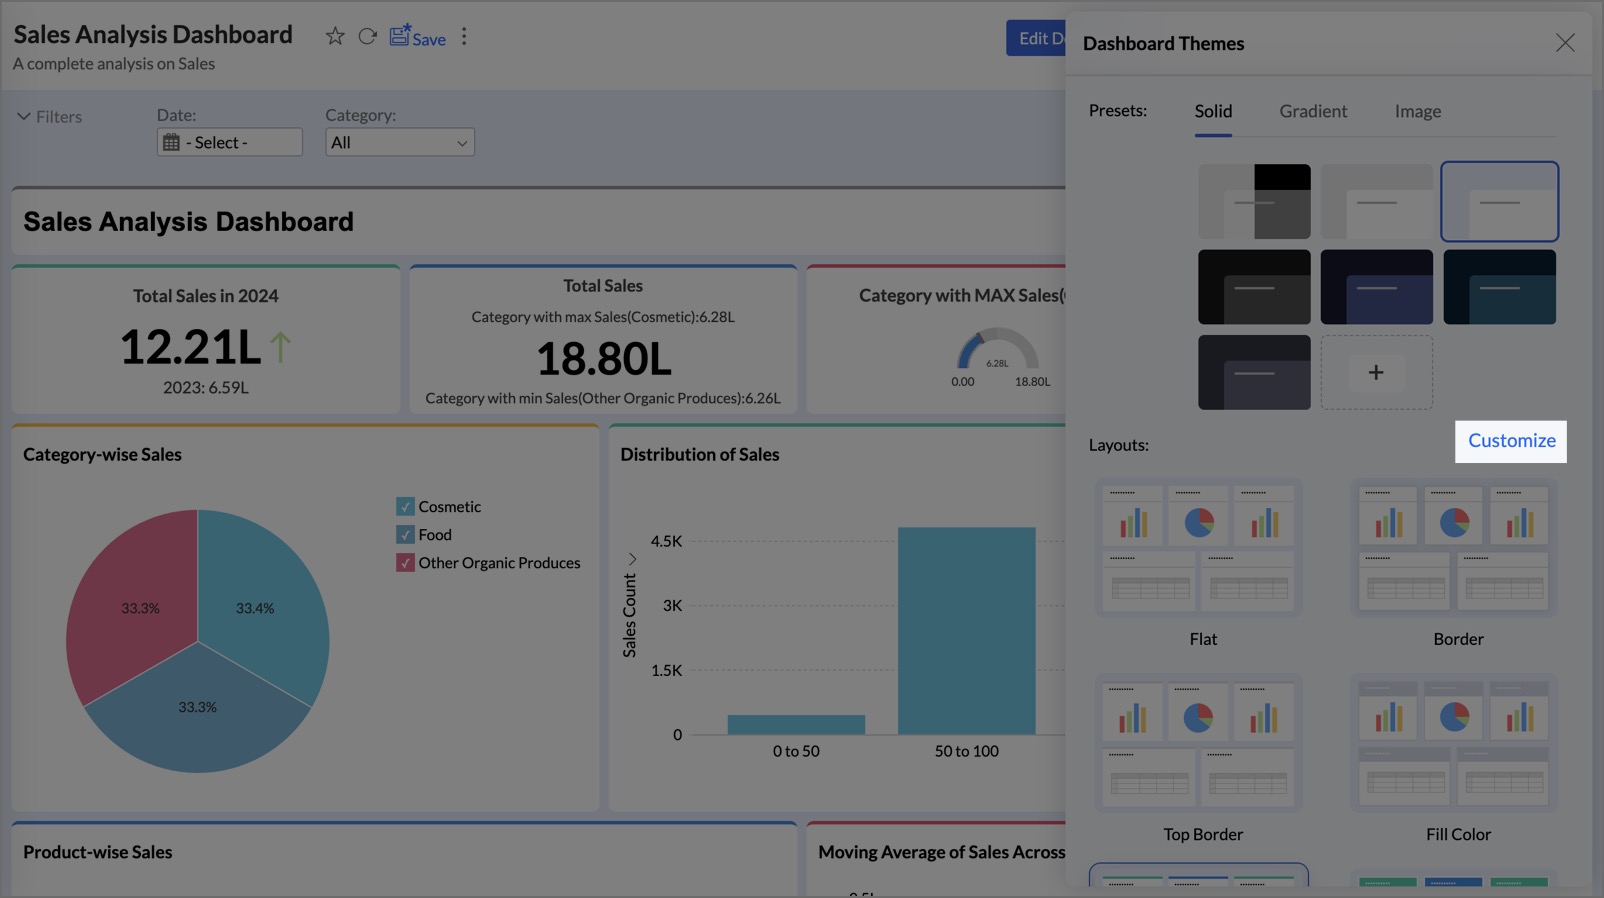Click the Edit Design button
Screen dimensions: 1604x898
[x=1036, y=39]
